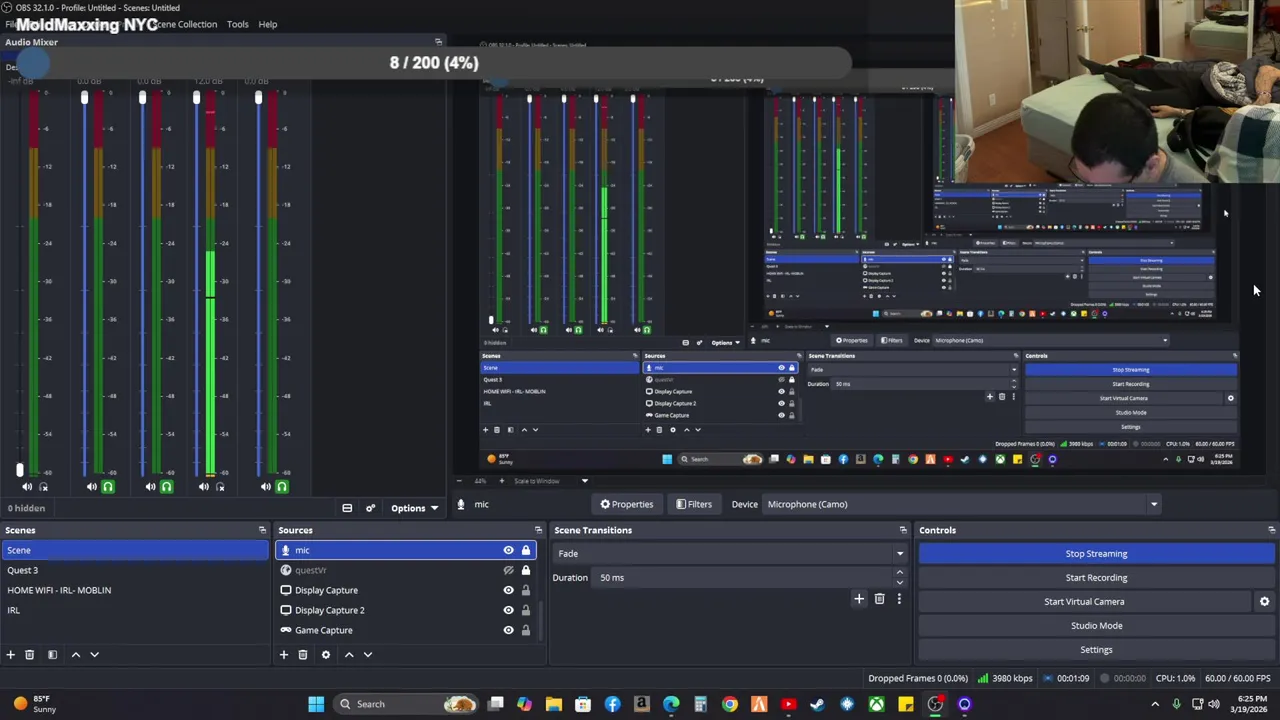
Task: Open mic Filters button
Action: click(x=693, y=504)
